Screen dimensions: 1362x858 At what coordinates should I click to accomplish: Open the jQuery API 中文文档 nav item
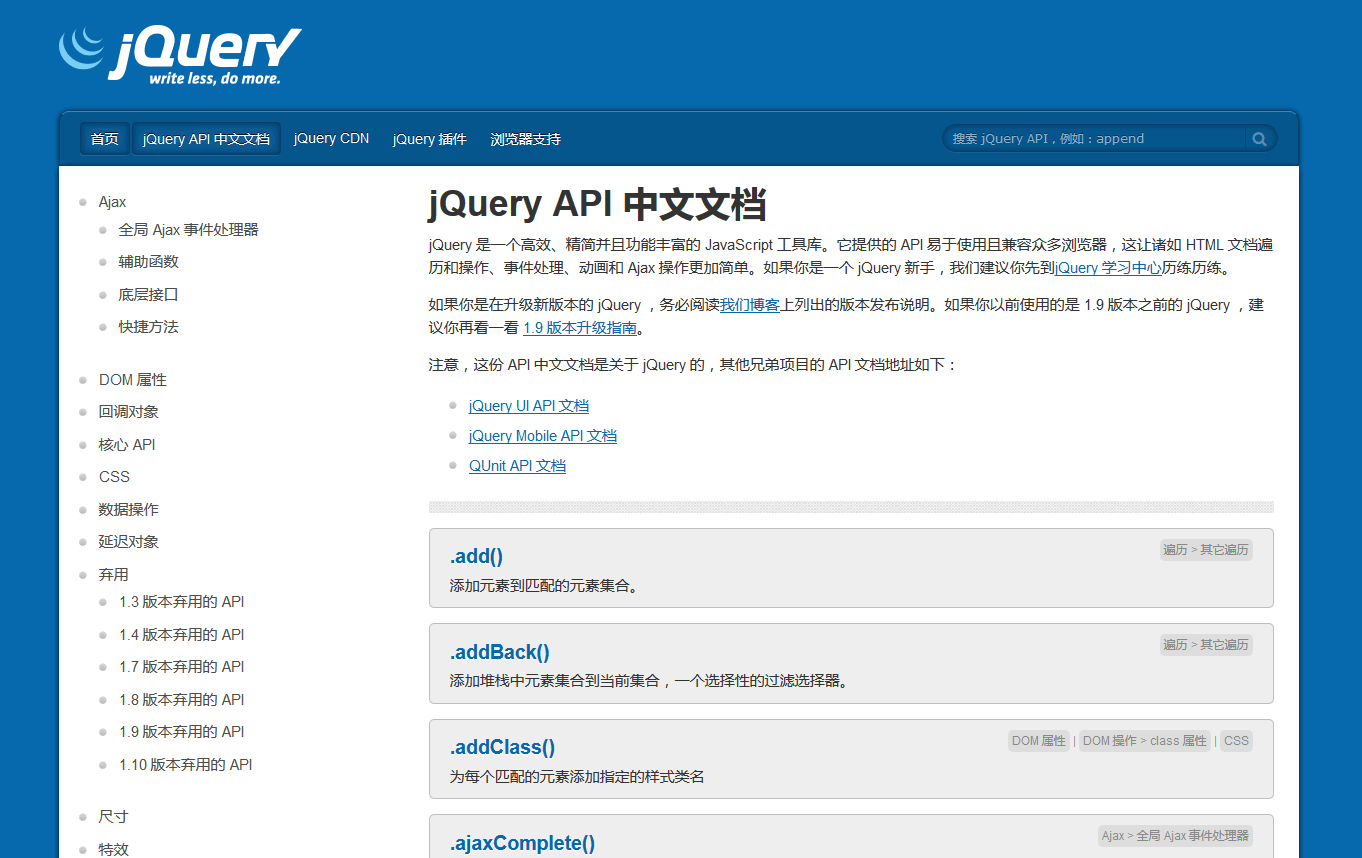tap(206, 139)
